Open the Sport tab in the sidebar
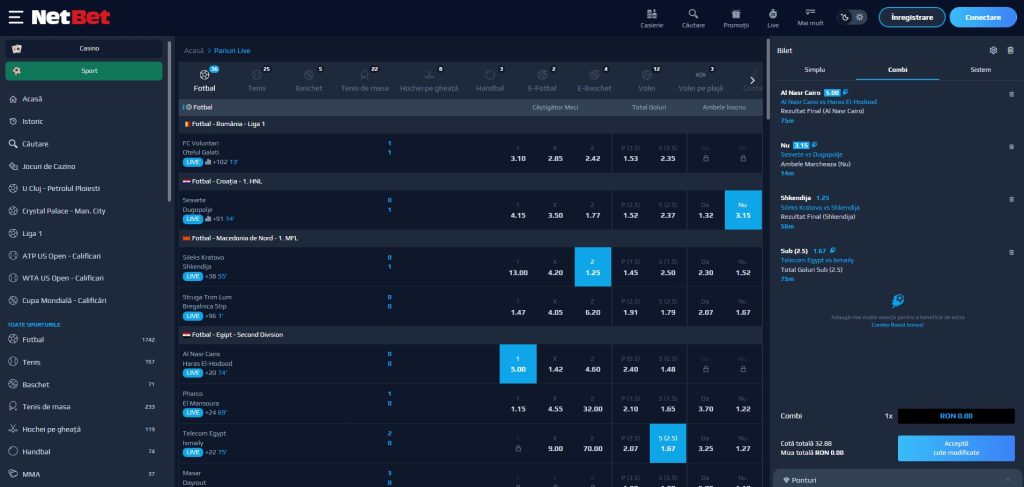Image resolution: width=1024 pixels, height=487 pixels. (x=84, y=71)
